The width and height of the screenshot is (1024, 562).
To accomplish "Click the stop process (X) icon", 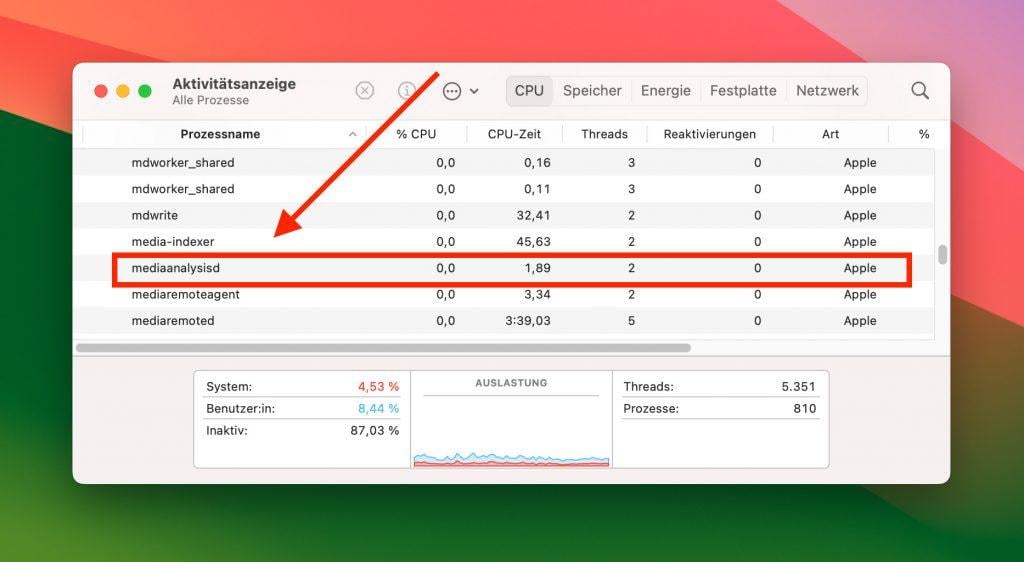I will click(x=364, y=91).
